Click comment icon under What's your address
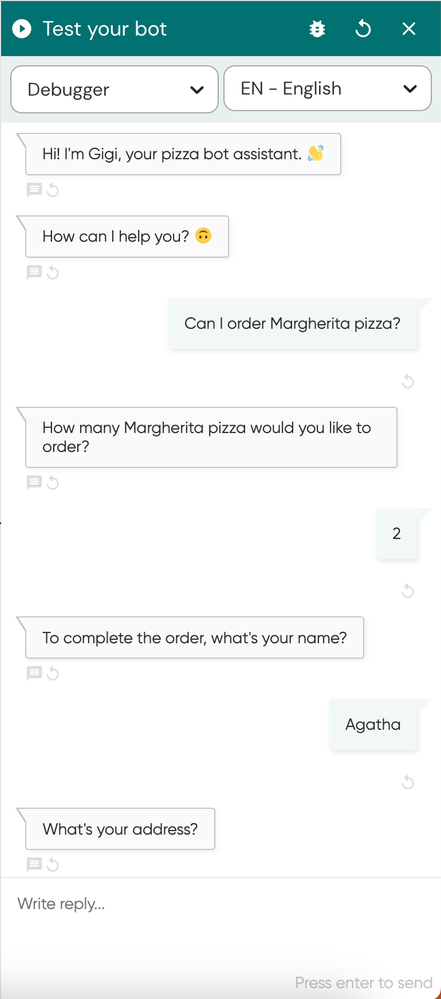Screen dimensions: 441x999 pos(34,865)
